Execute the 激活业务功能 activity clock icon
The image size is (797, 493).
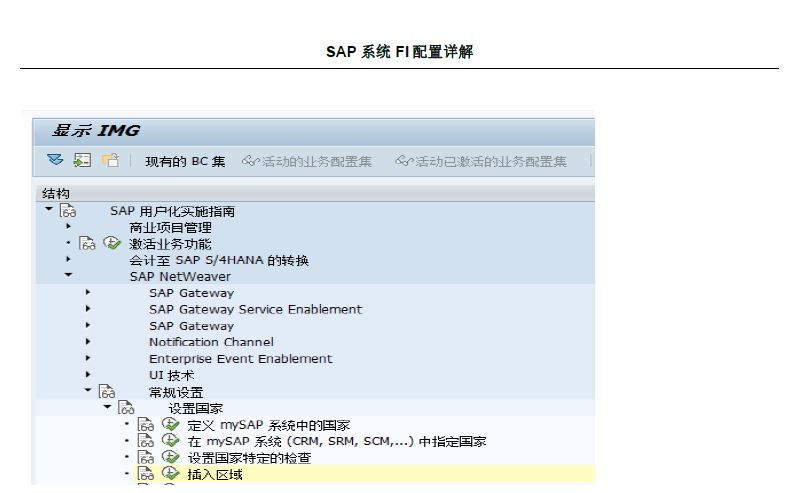pyautogui.click(x=112, y=243)
